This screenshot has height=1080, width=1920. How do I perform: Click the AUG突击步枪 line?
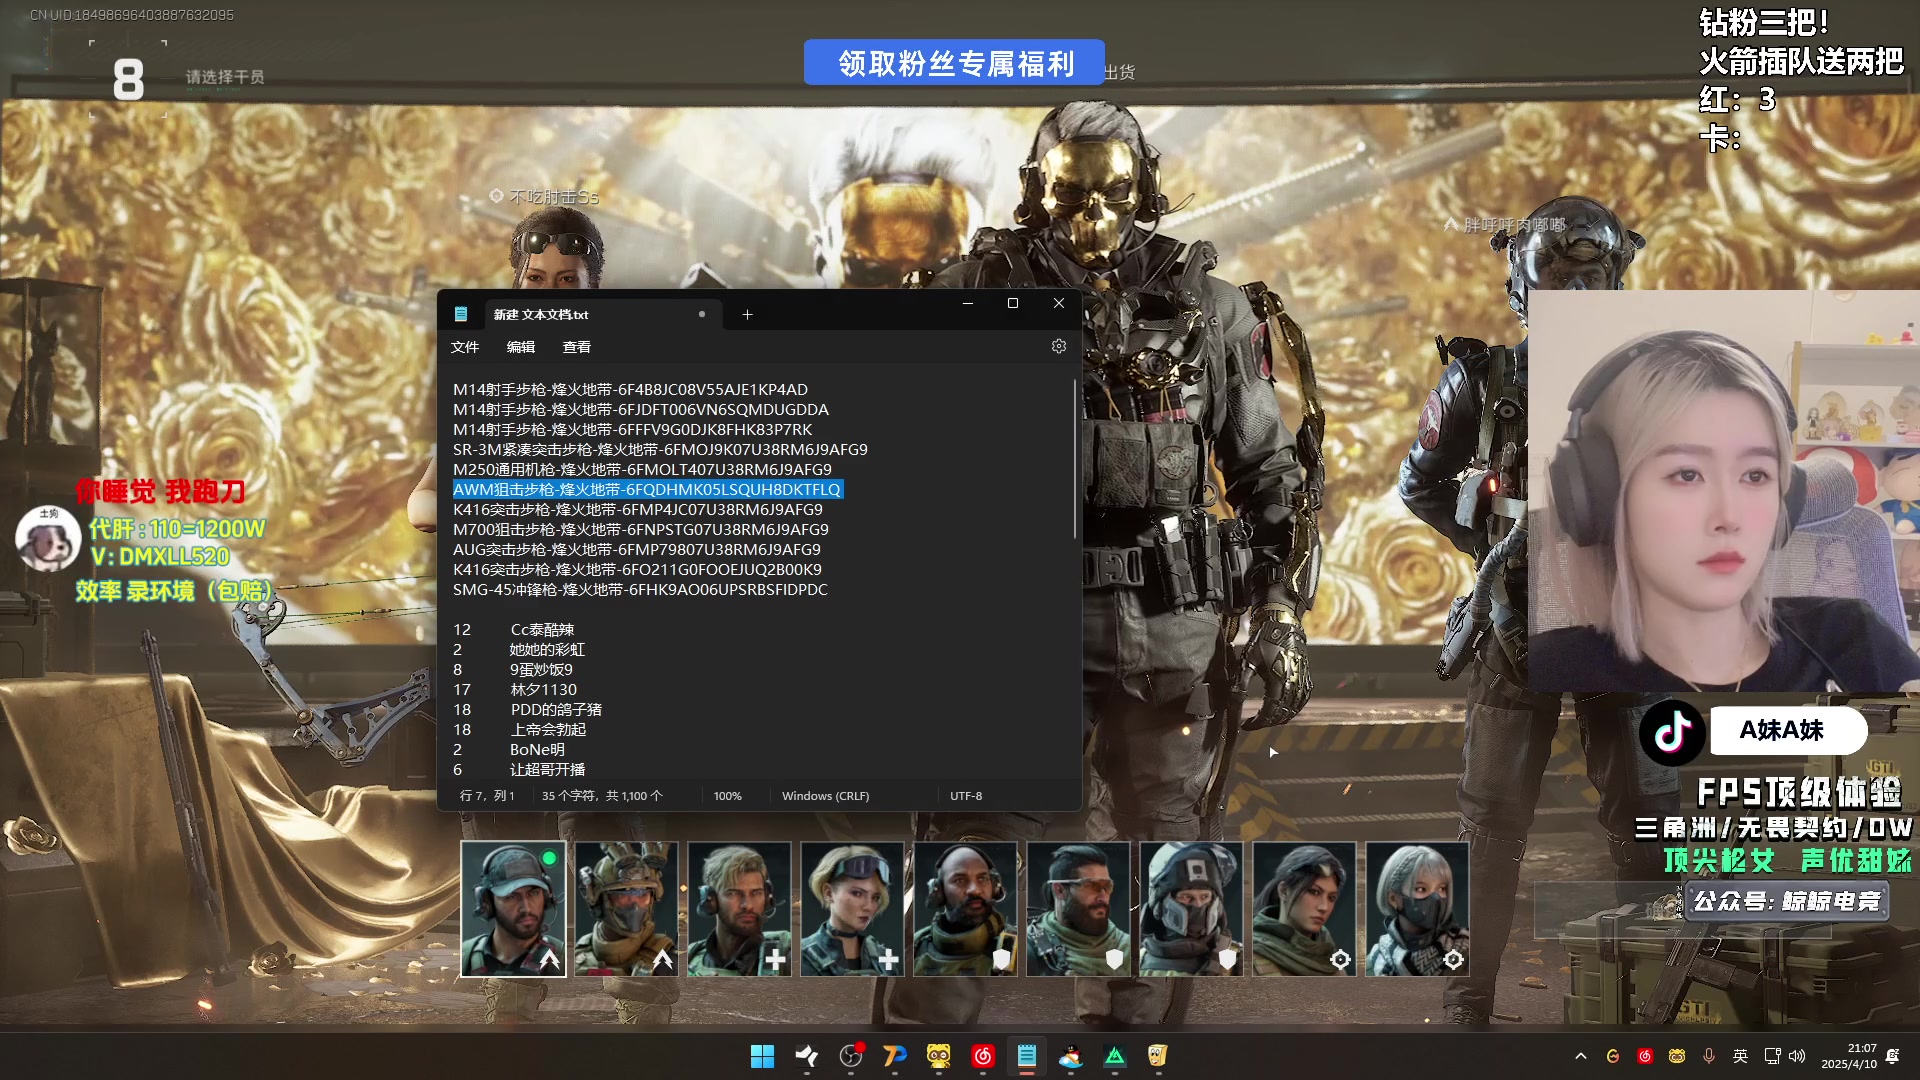[x=637, y=549]
